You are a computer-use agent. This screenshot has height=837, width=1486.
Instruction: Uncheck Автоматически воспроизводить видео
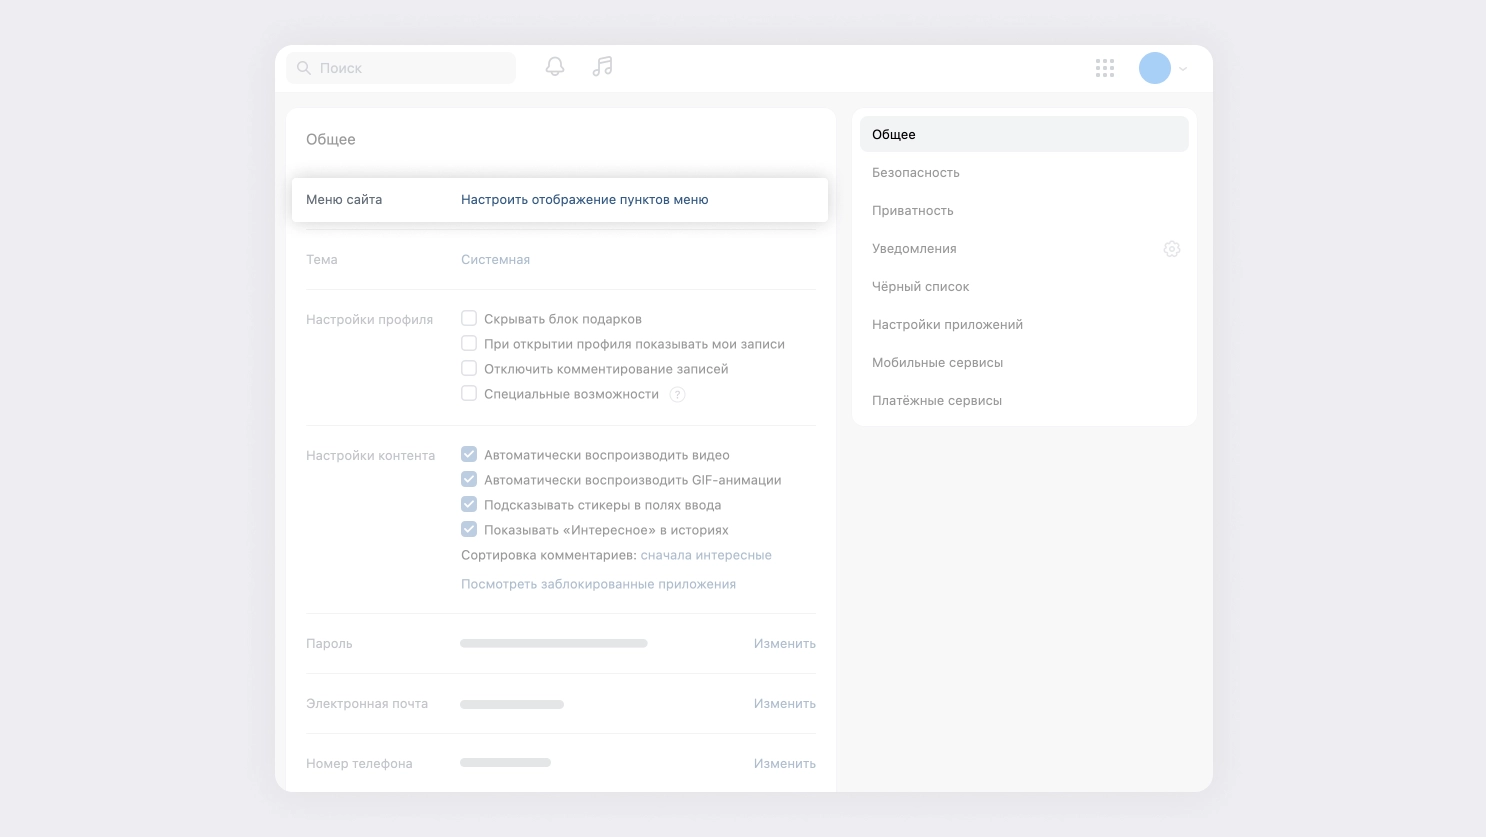(469, 454)
